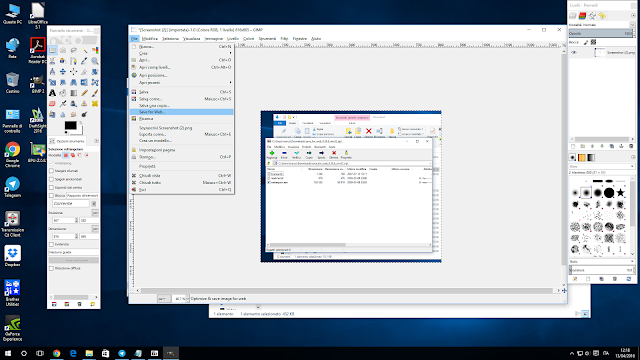The width and height of the screenshot is (640, 360).
Task: Select the Airbrush tool
Action: [x=63, y=104]
